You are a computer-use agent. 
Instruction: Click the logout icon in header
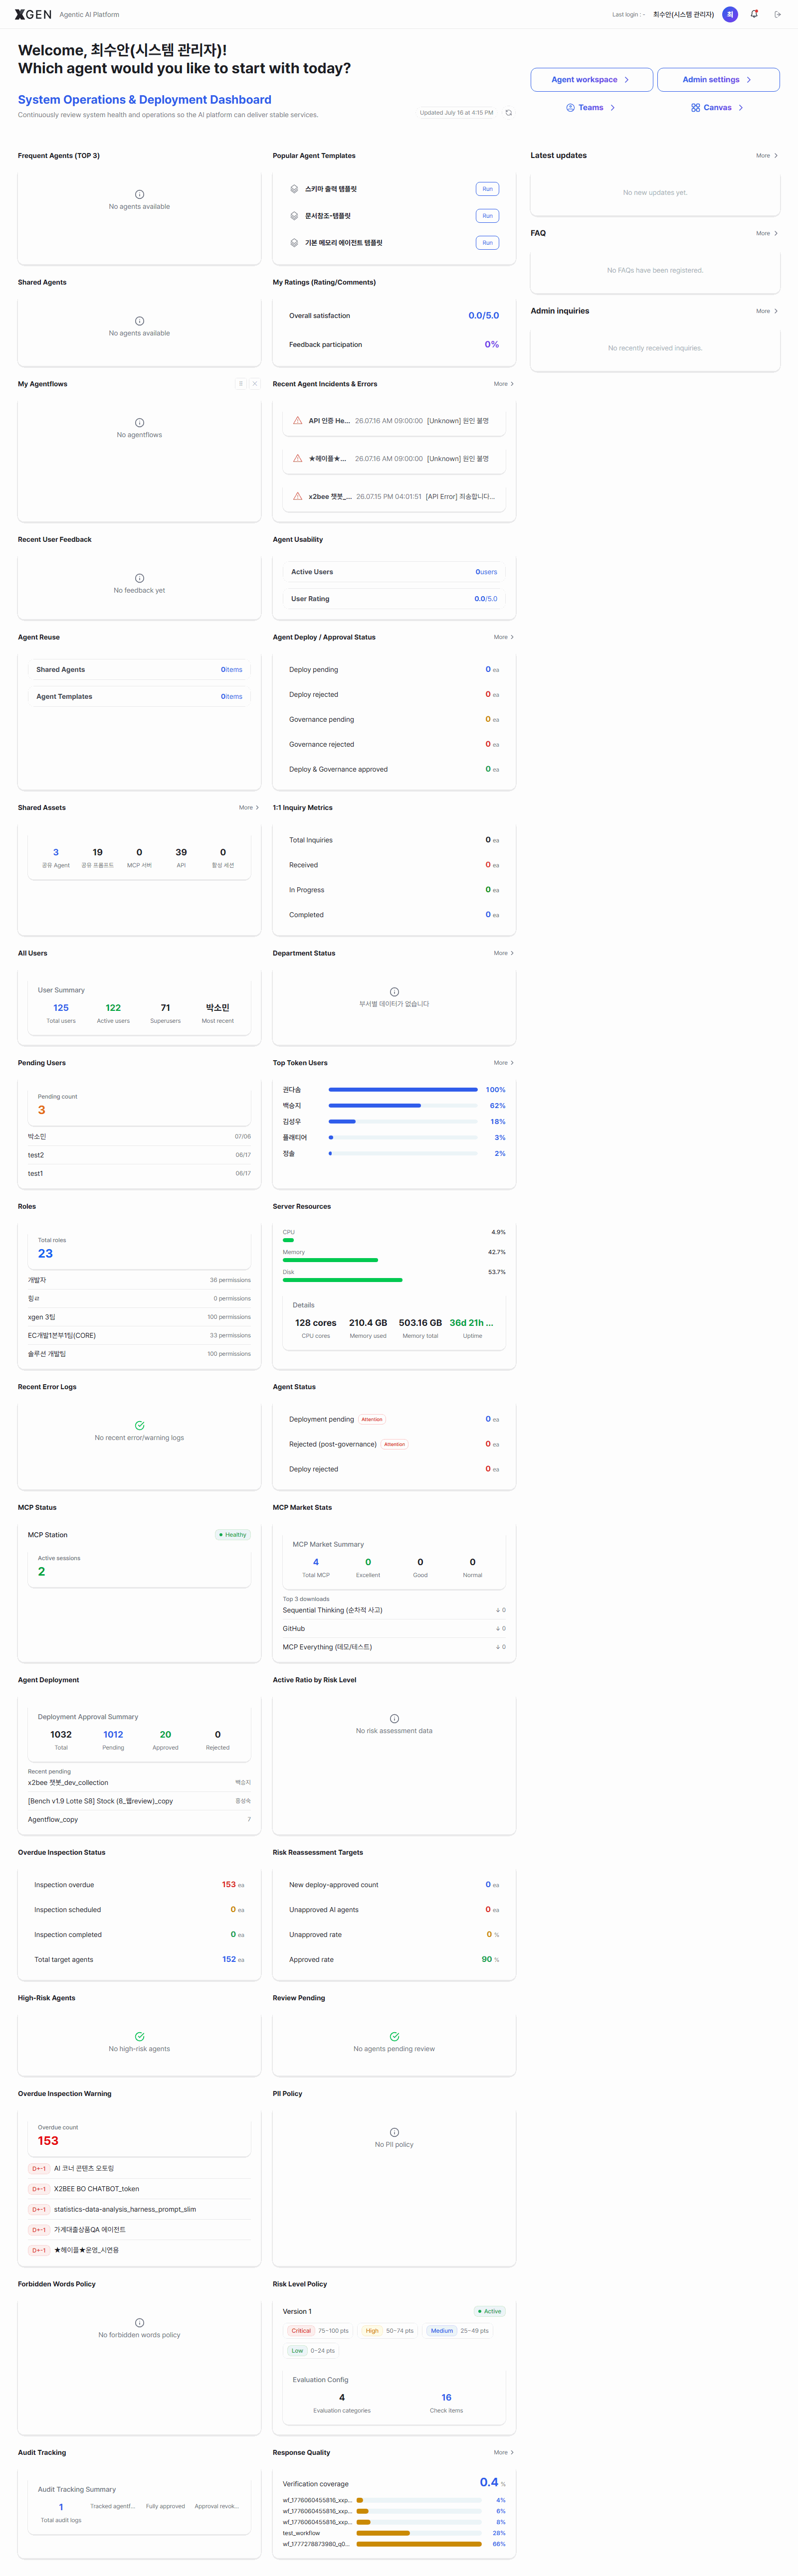click(x=778, y=14)
